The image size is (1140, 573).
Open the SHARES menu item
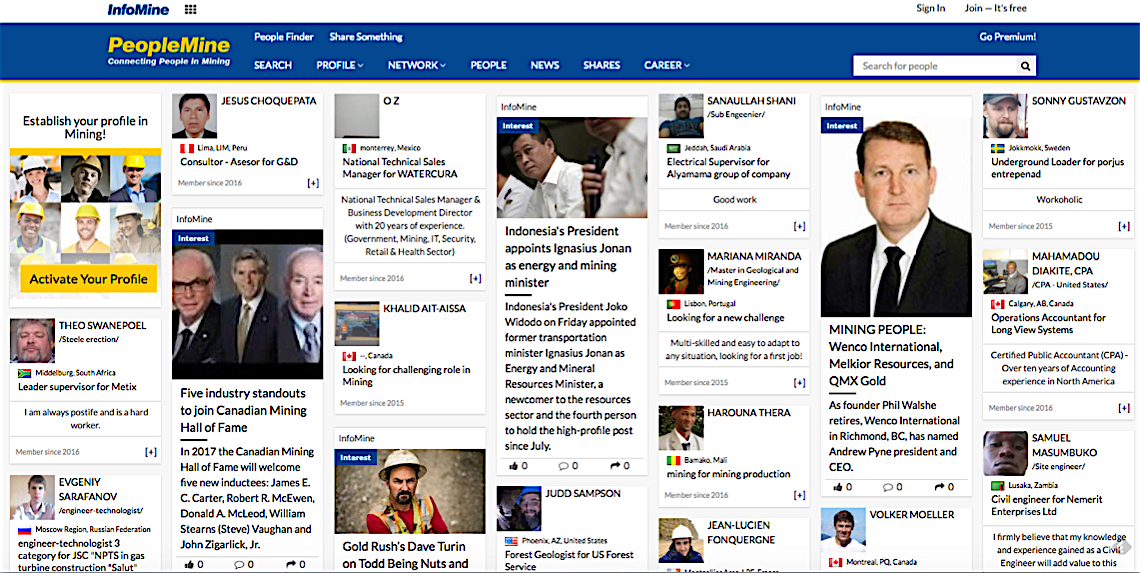601,65
